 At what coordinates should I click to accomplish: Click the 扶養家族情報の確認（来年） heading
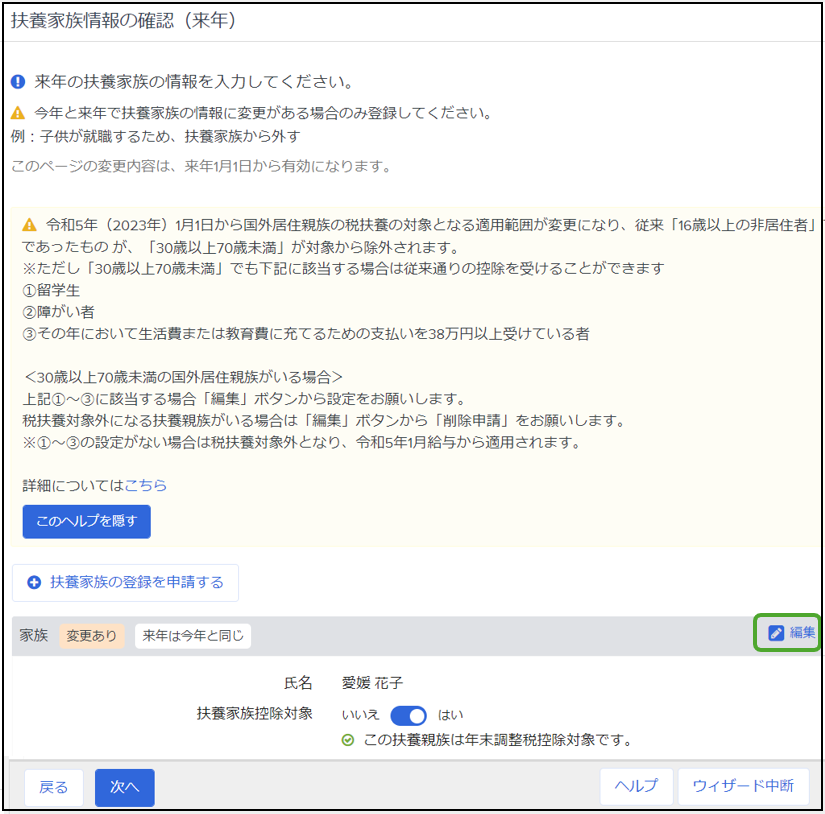124,21
